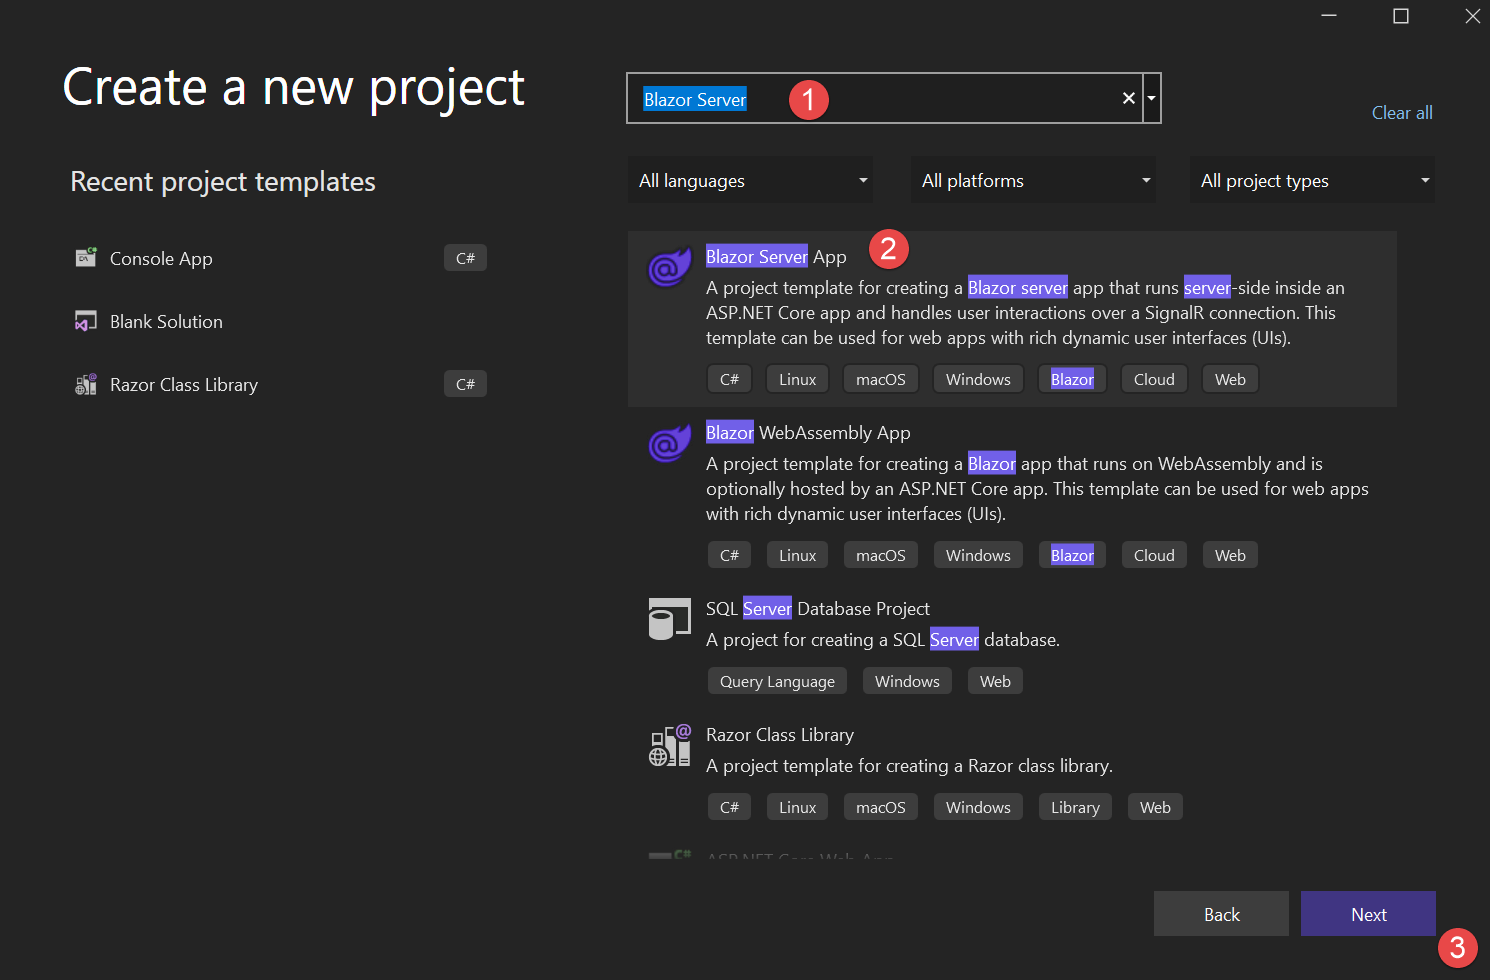1490x980 pixels.
Task: Select the Blazor Server App title
Action: pos(776,257)
